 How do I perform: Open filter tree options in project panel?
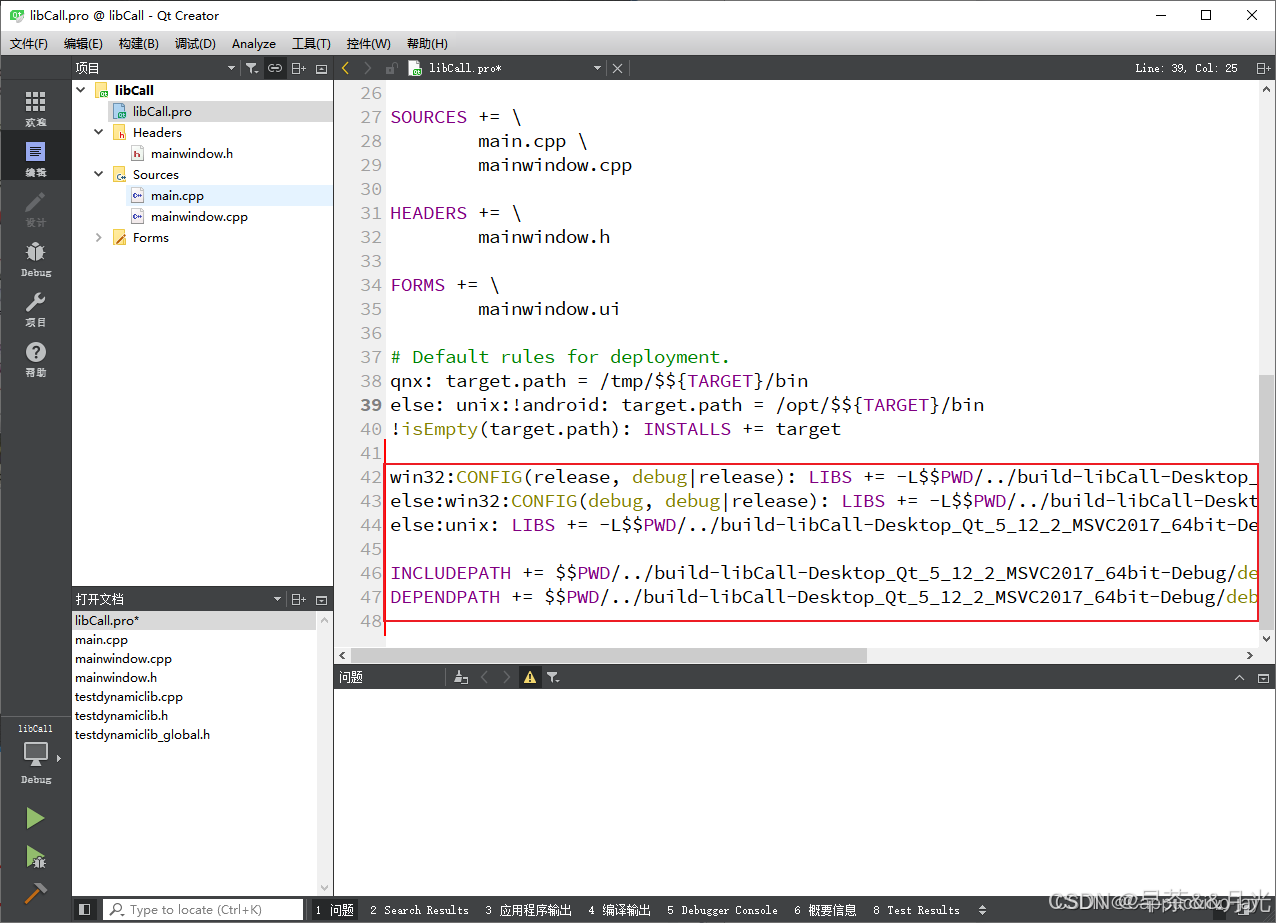pos(252,68)
